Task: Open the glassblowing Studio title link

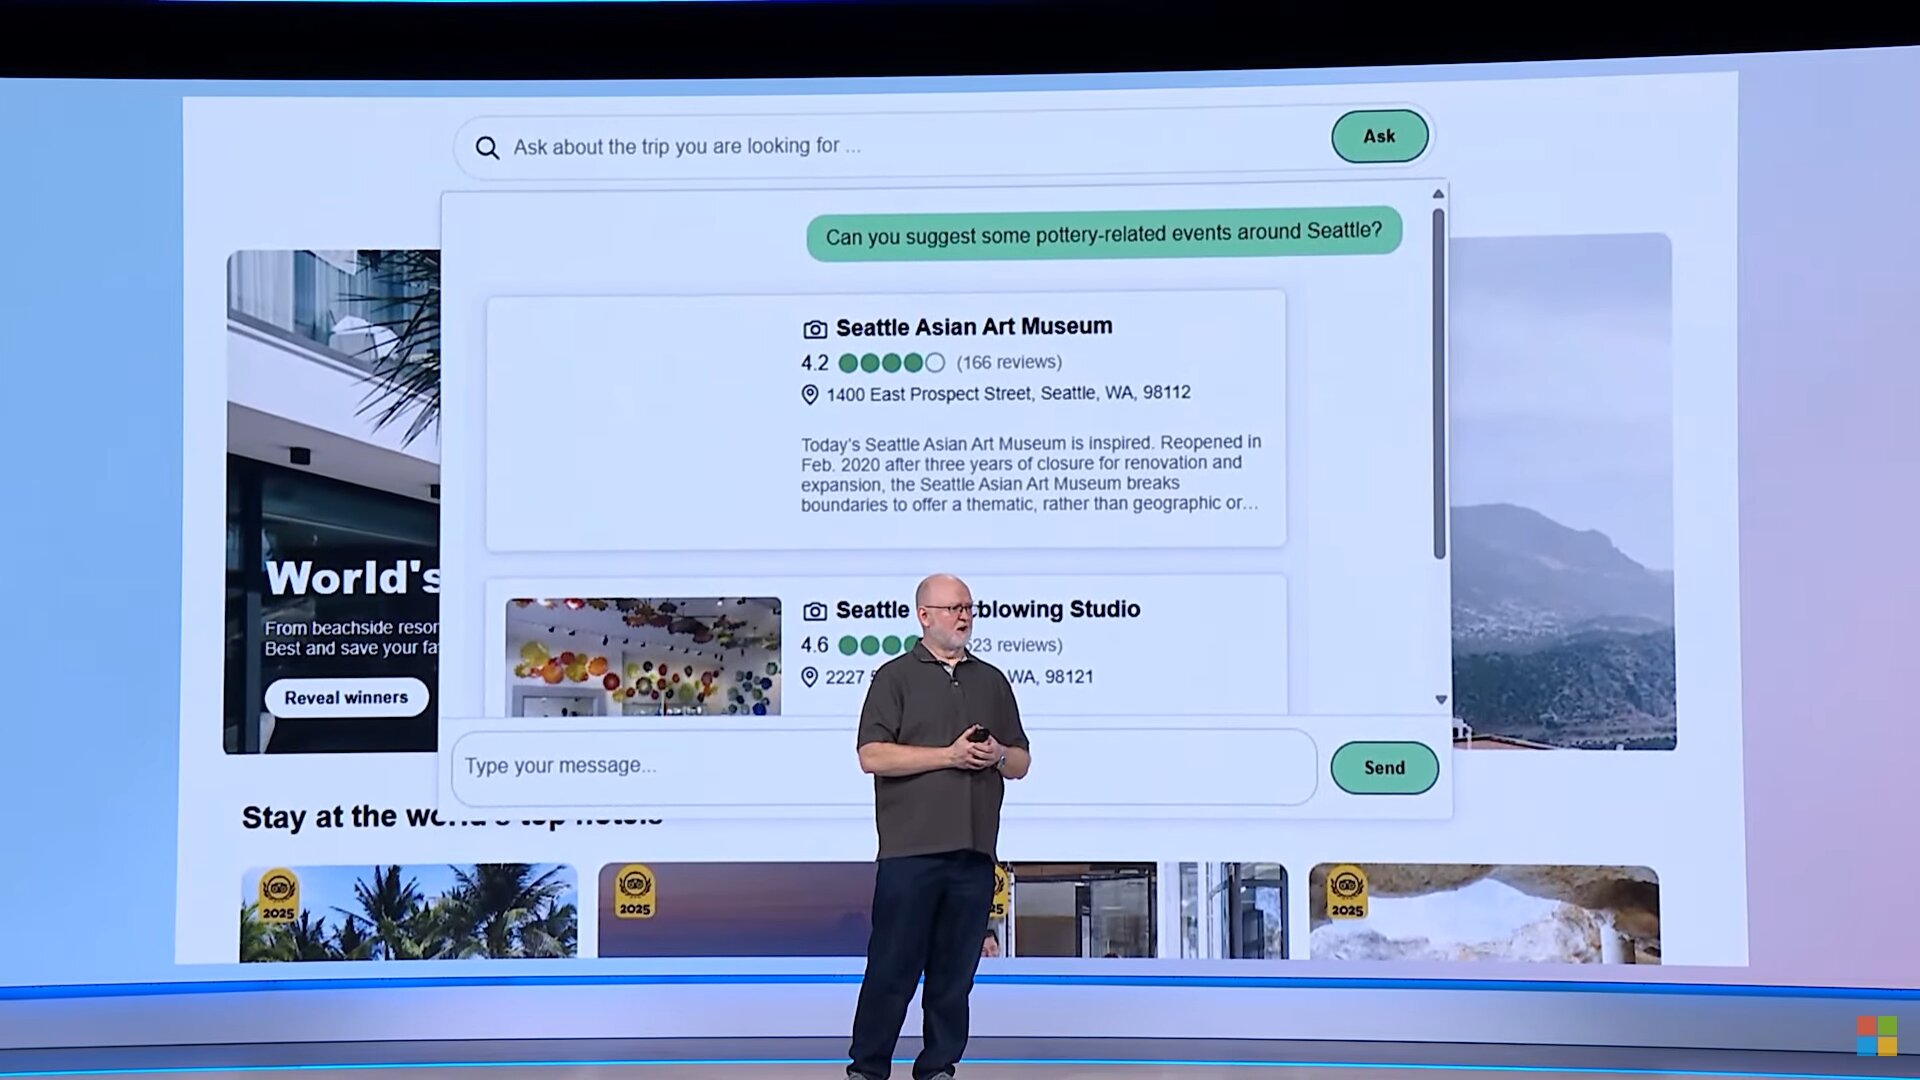Action: [988, 610]
